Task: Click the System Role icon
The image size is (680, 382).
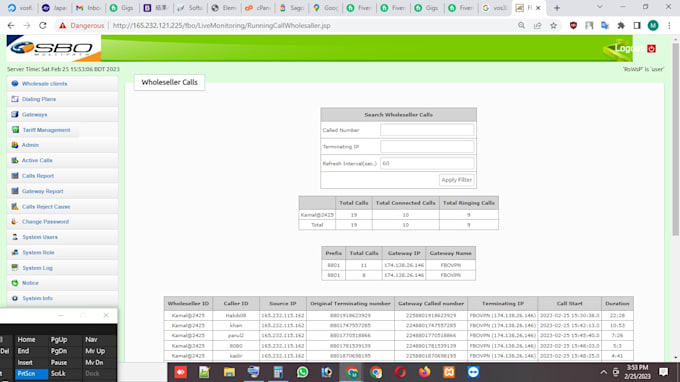Action: coord(15,252)
